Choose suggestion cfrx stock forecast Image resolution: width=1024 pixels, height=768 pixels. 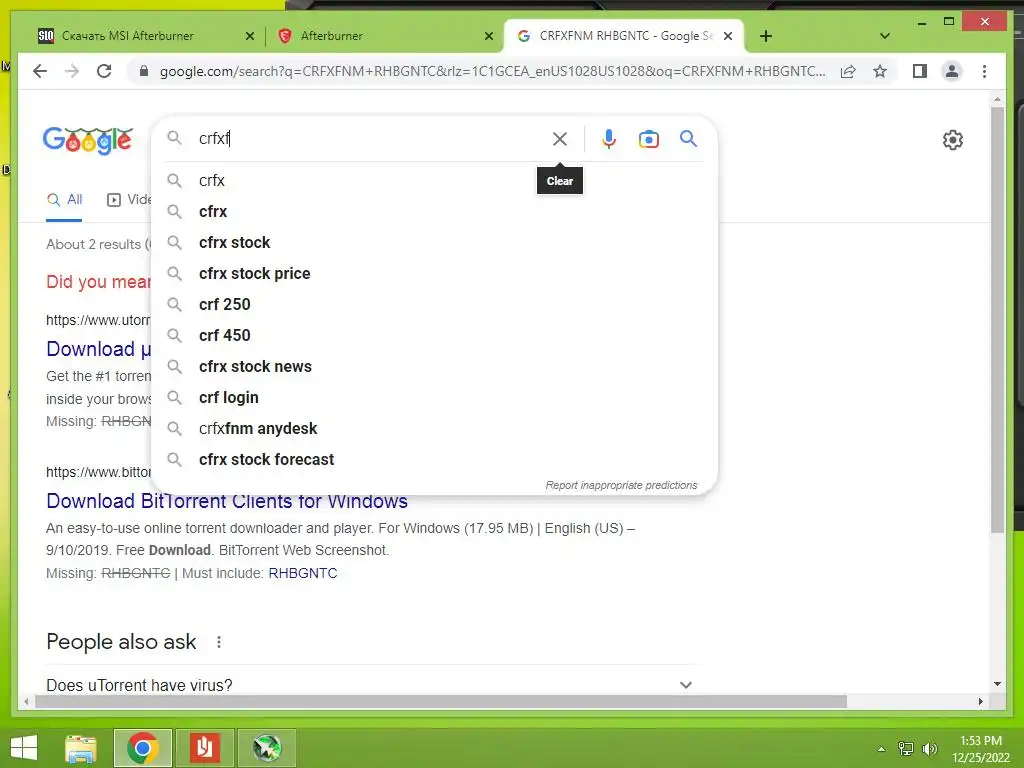tap(434, 460)
